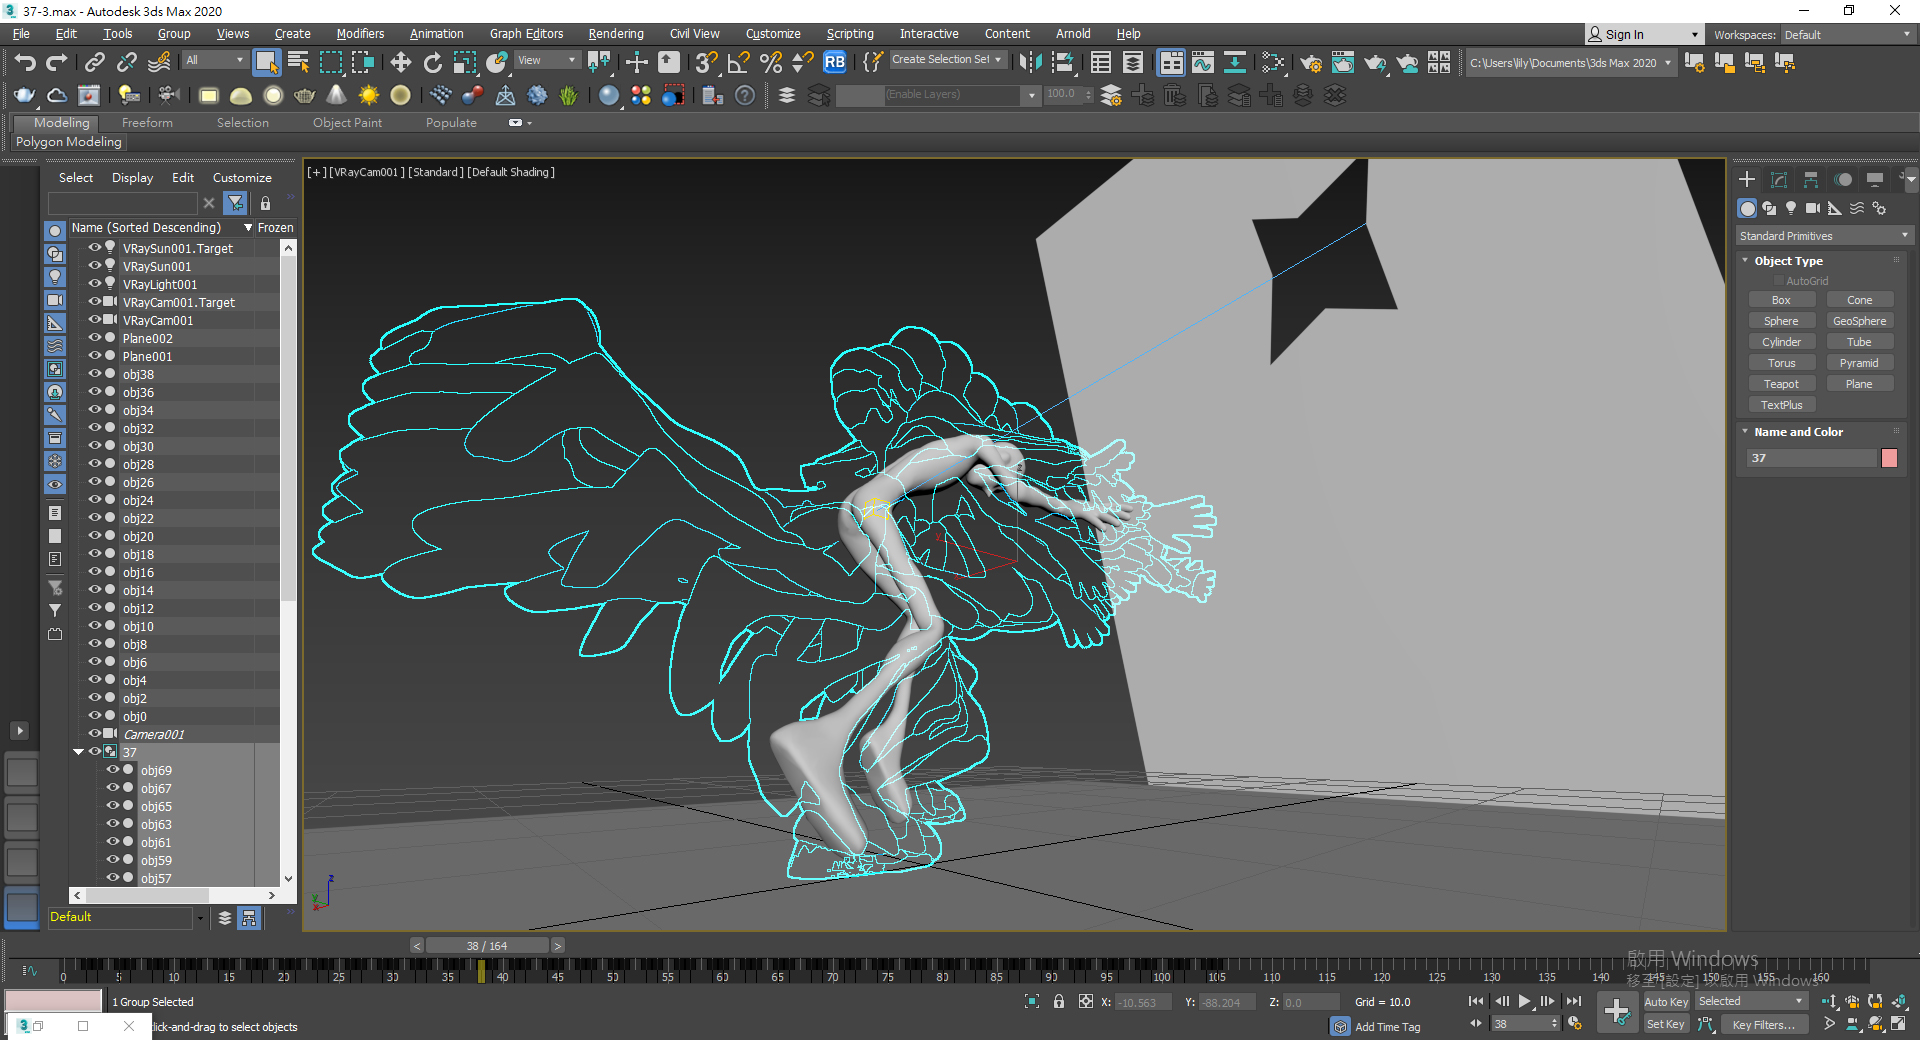The width and height of the screenshot is (1920, 1040).
Task: Collapse the group 37 tree node
Action: coord(78,752)
